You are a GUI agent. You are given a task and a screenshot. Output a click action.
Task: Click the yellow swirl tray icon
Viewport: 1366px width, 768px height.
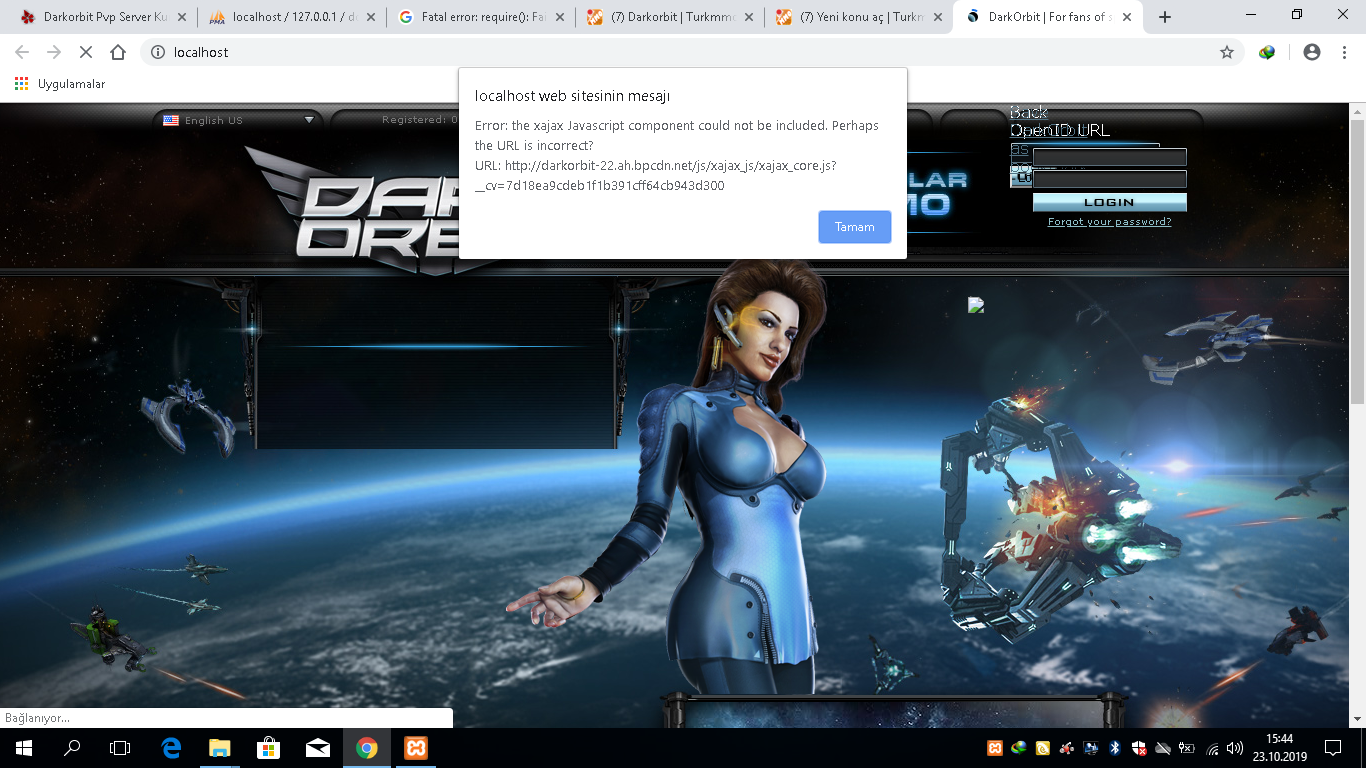[x=1043, y=748]
